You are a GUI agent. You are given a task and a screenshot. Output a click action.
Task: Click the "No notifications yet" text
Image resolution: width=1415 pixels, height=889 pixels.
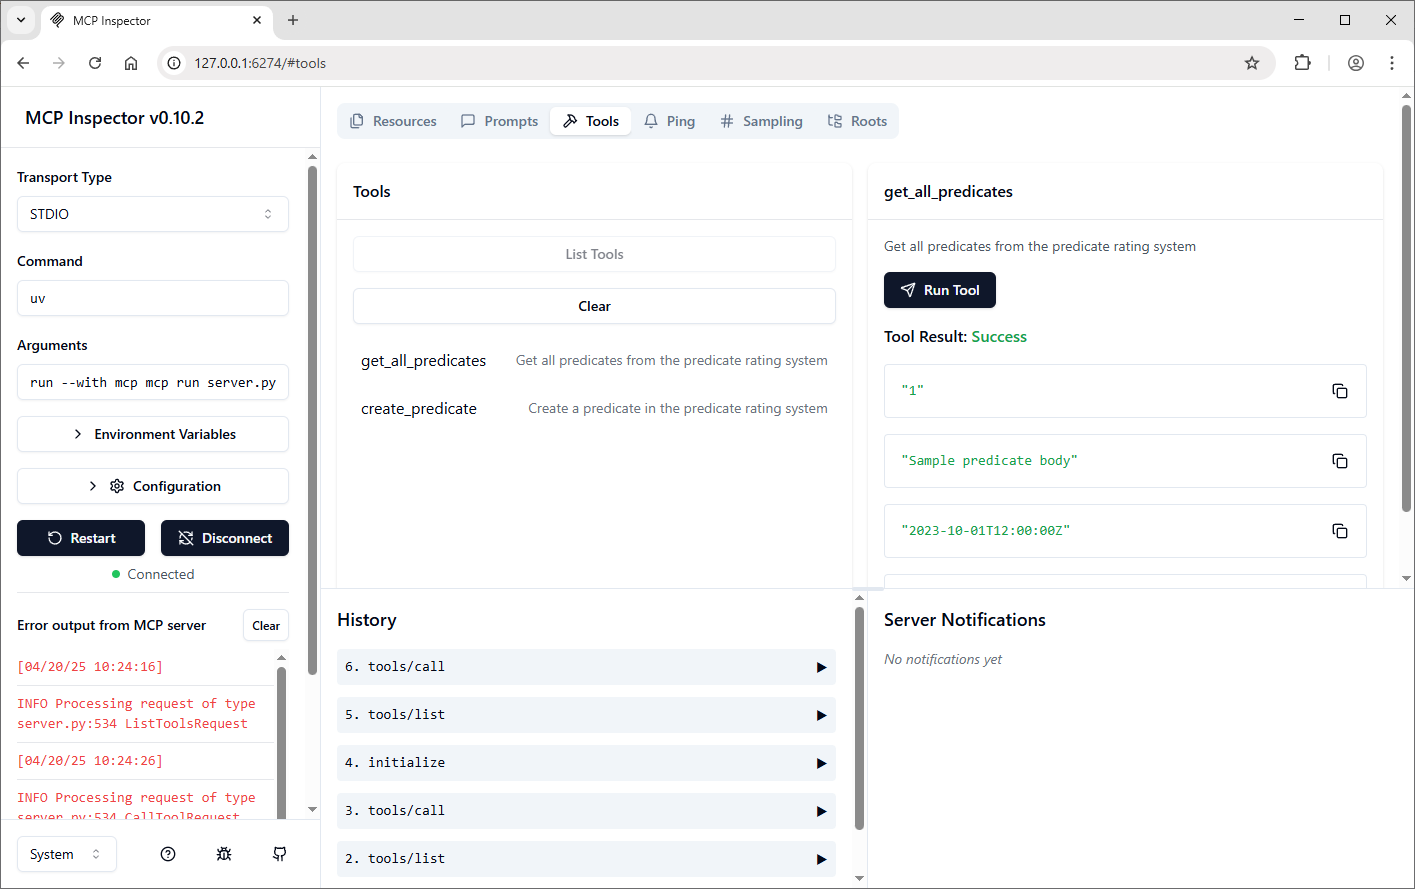click(x=943, y=659)
